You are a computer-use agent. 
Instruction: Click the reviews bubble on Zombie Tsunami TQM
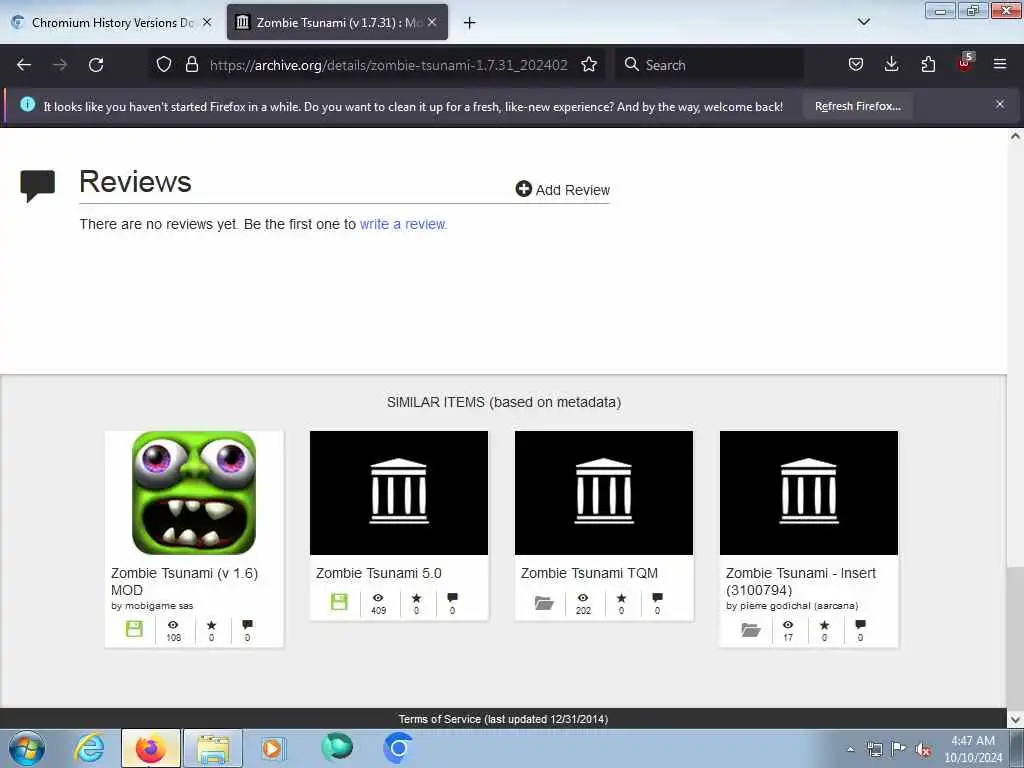point(658,598)
